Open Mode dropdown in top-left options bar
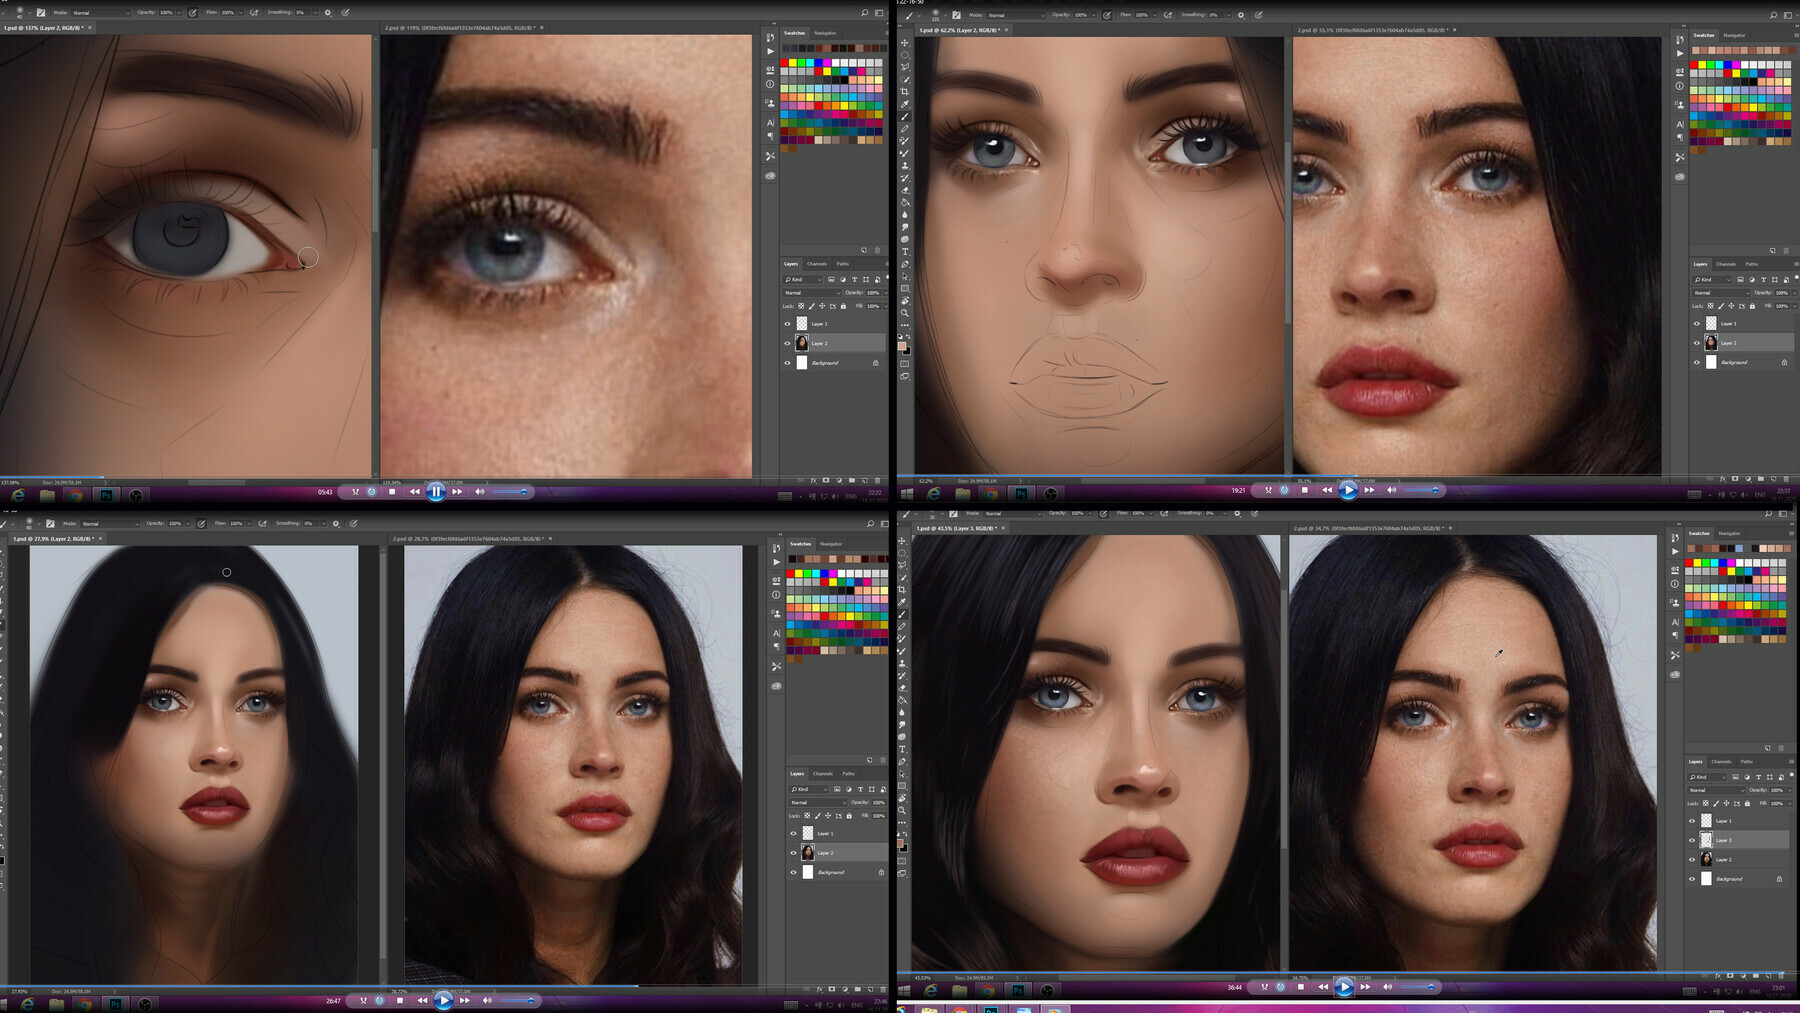Screen dimensions: 1800x1013 tap(100, 13)
